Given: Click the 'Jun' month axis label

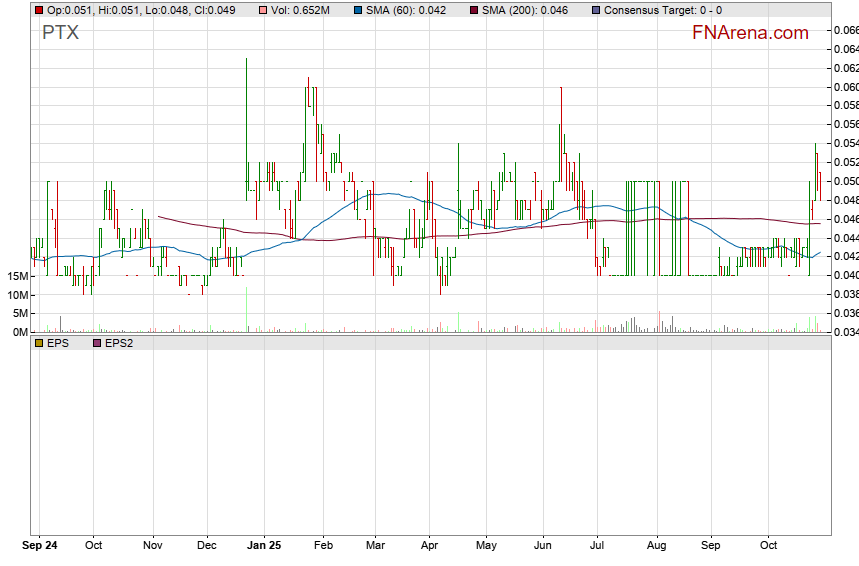Looking at the screenshot, I should pyautogui.click(x=544, y=546).
